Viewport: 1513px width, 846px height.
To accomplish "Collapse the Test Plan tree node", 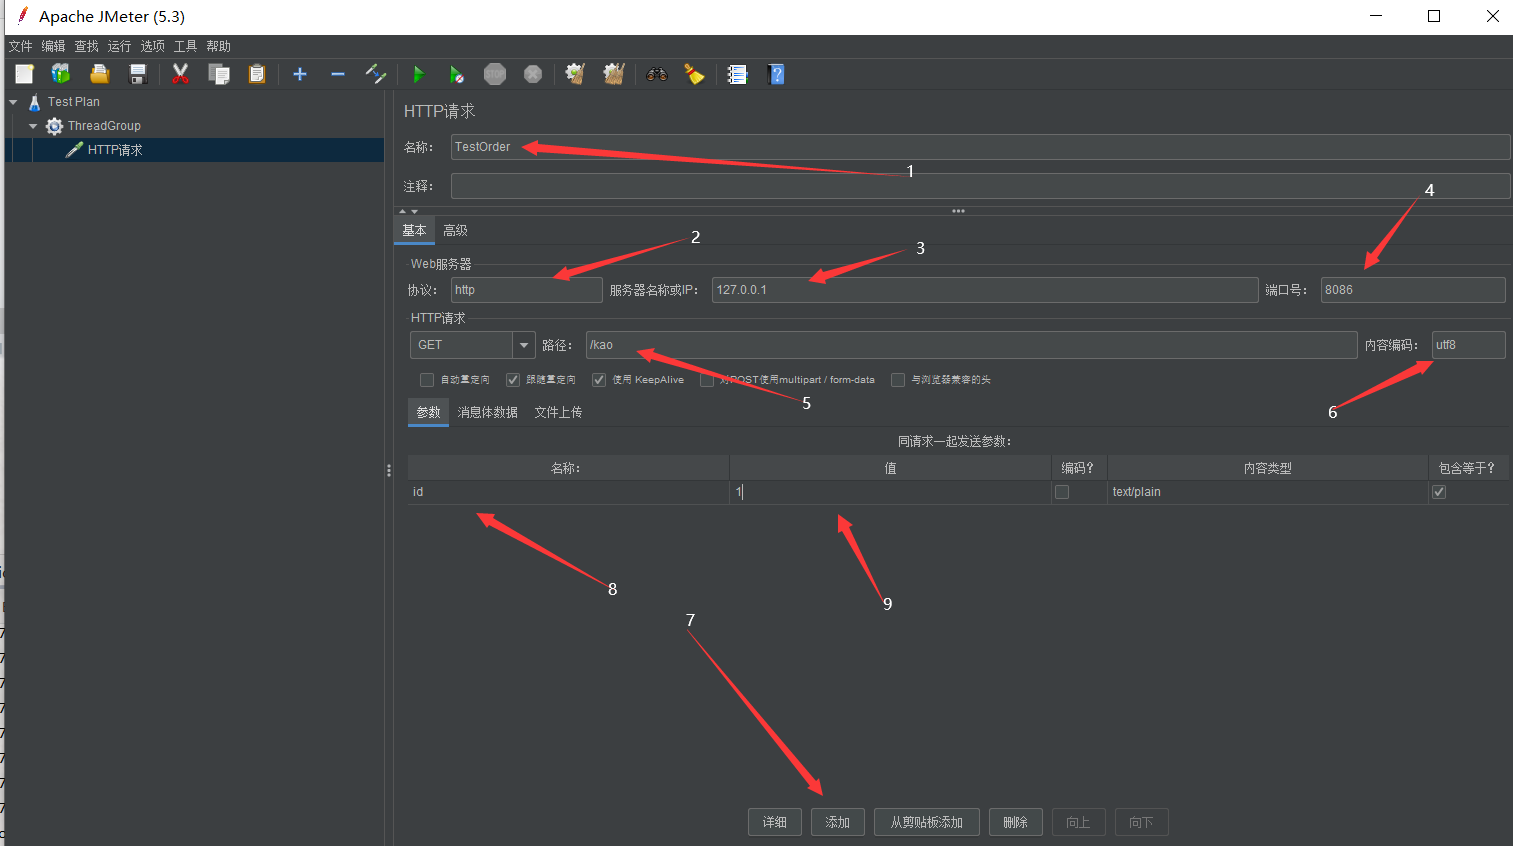I will point(13,101).
